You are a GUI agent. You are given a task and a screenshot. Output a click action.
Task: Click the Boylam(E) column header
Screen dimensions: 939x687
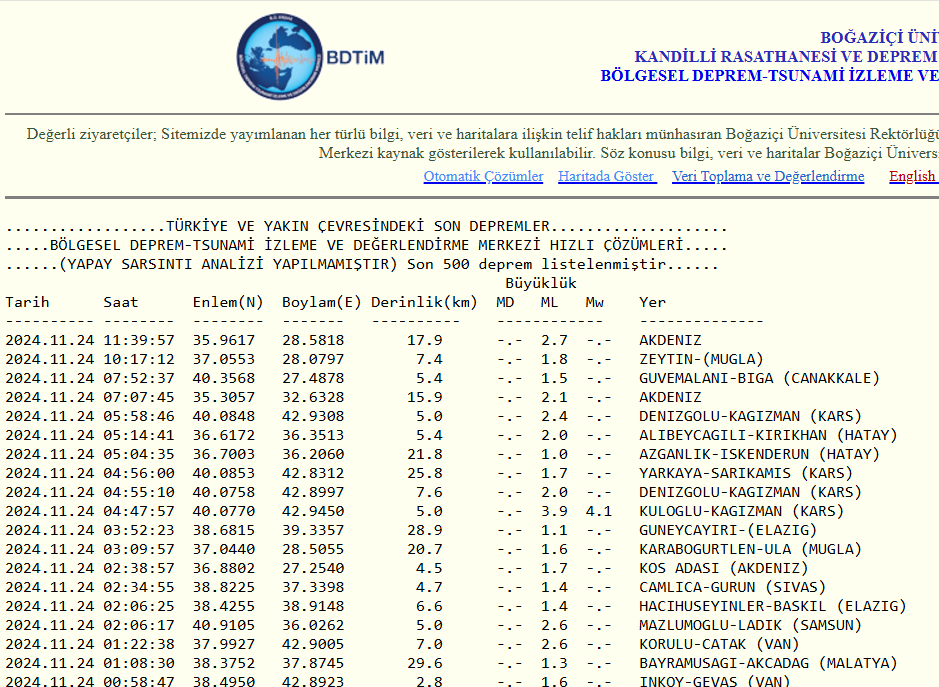click(x=322, y=302)
